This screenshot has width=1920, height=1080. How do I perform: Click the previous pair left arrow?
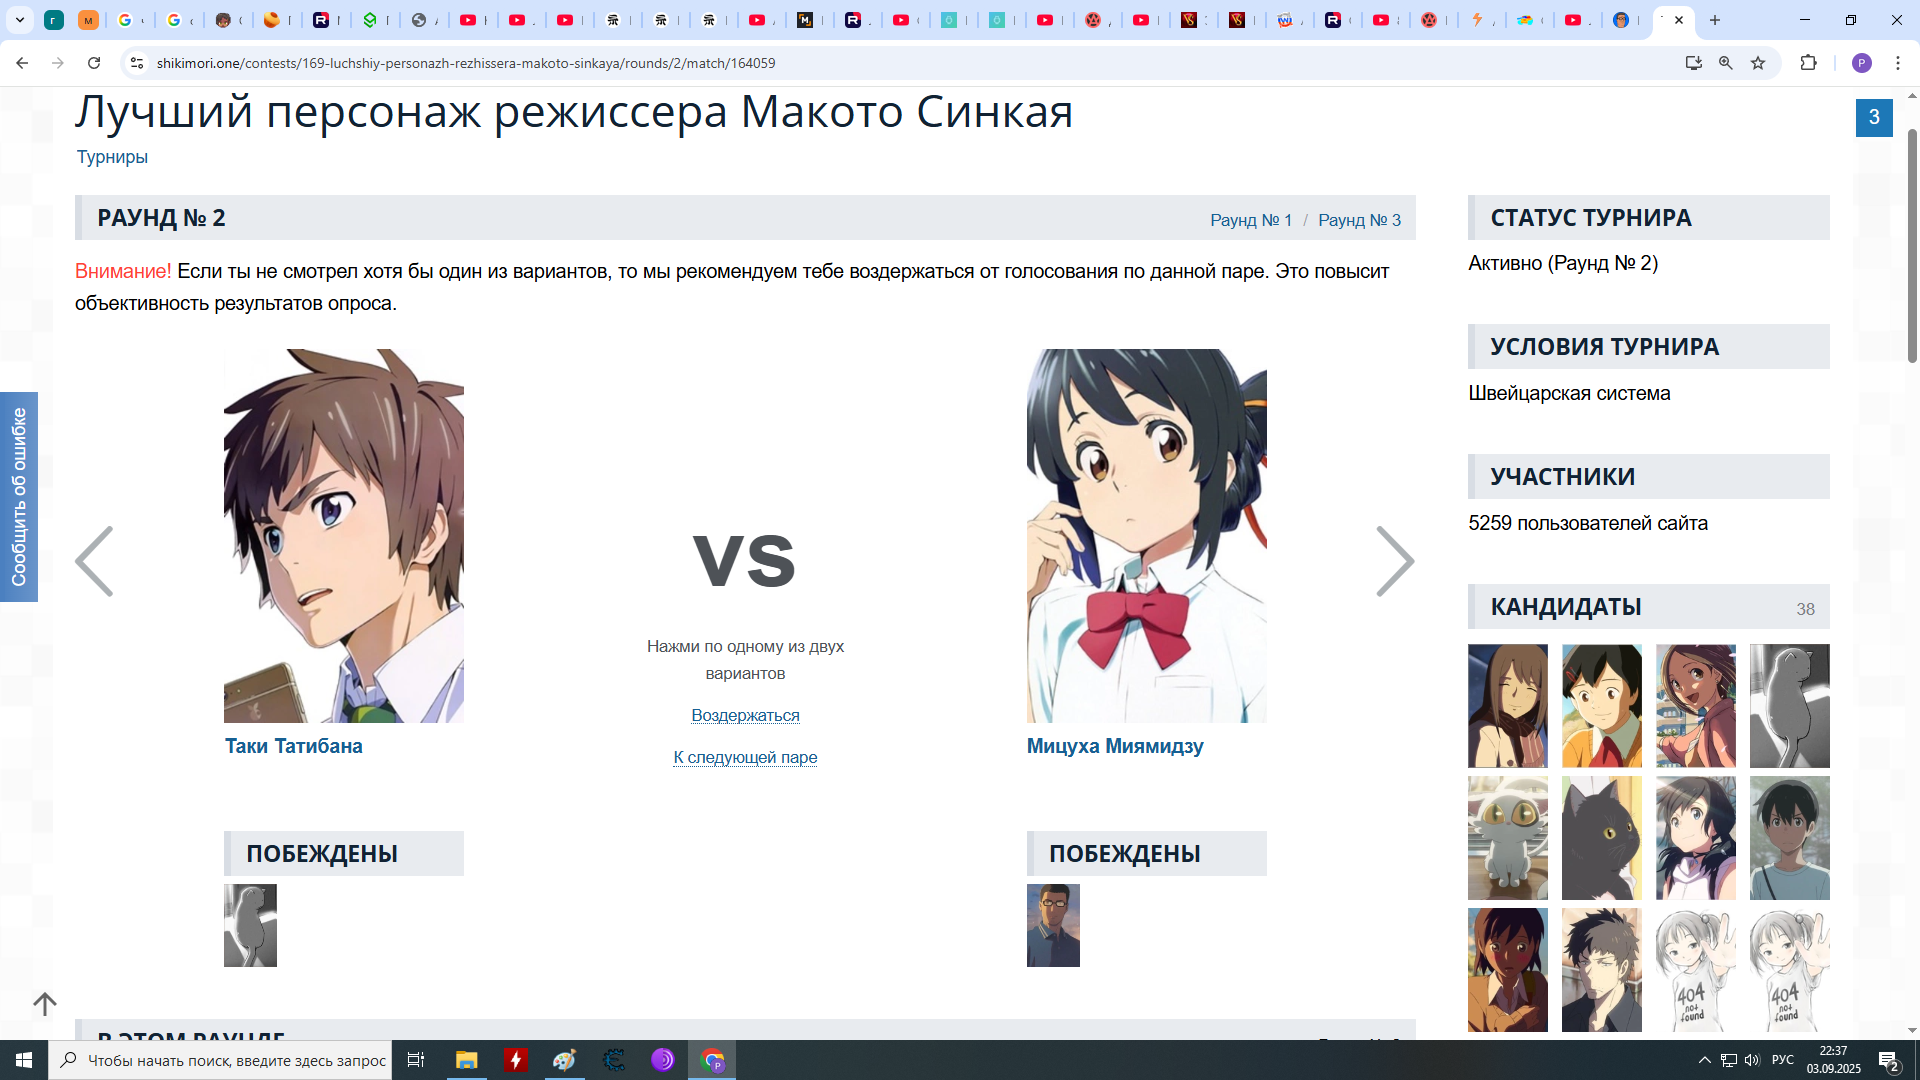(x=94, y=561)
